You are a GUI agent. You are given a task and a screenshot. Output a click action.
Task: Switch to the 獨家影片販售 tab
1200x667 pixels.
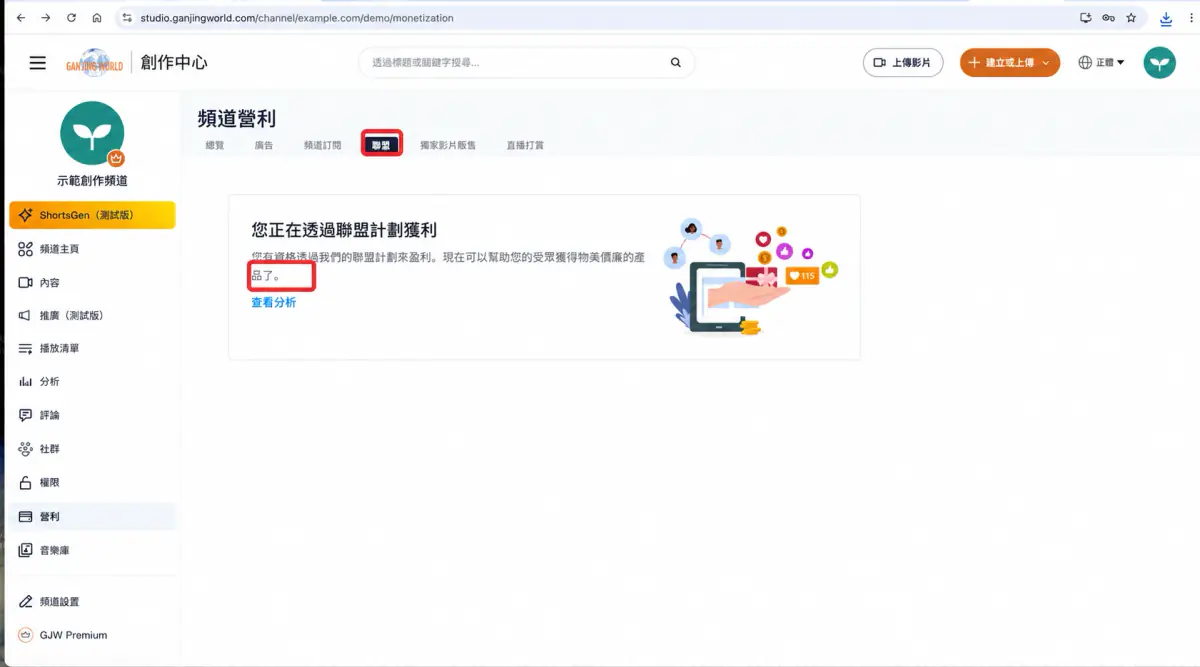(x=448, y=145)
